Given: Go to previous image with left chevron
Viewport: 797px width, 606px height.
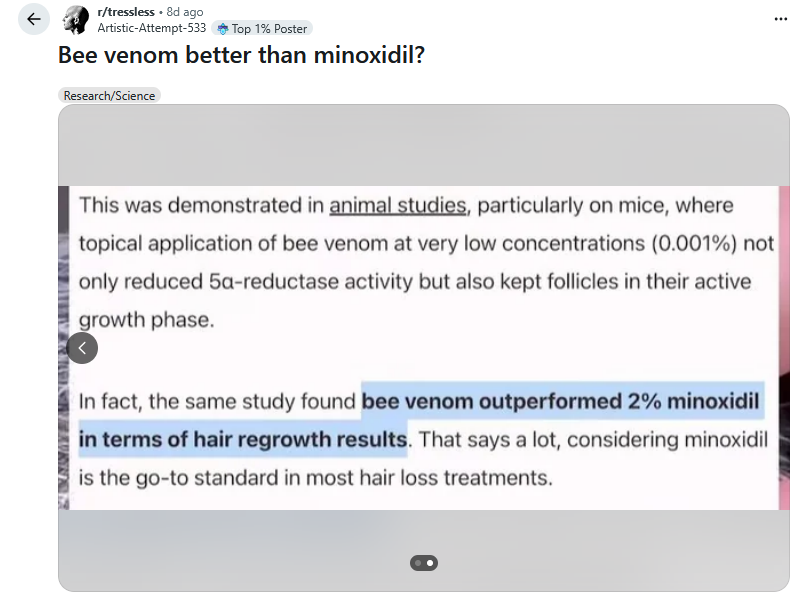Looking at the screenshot, I should (x=82, y=348).
